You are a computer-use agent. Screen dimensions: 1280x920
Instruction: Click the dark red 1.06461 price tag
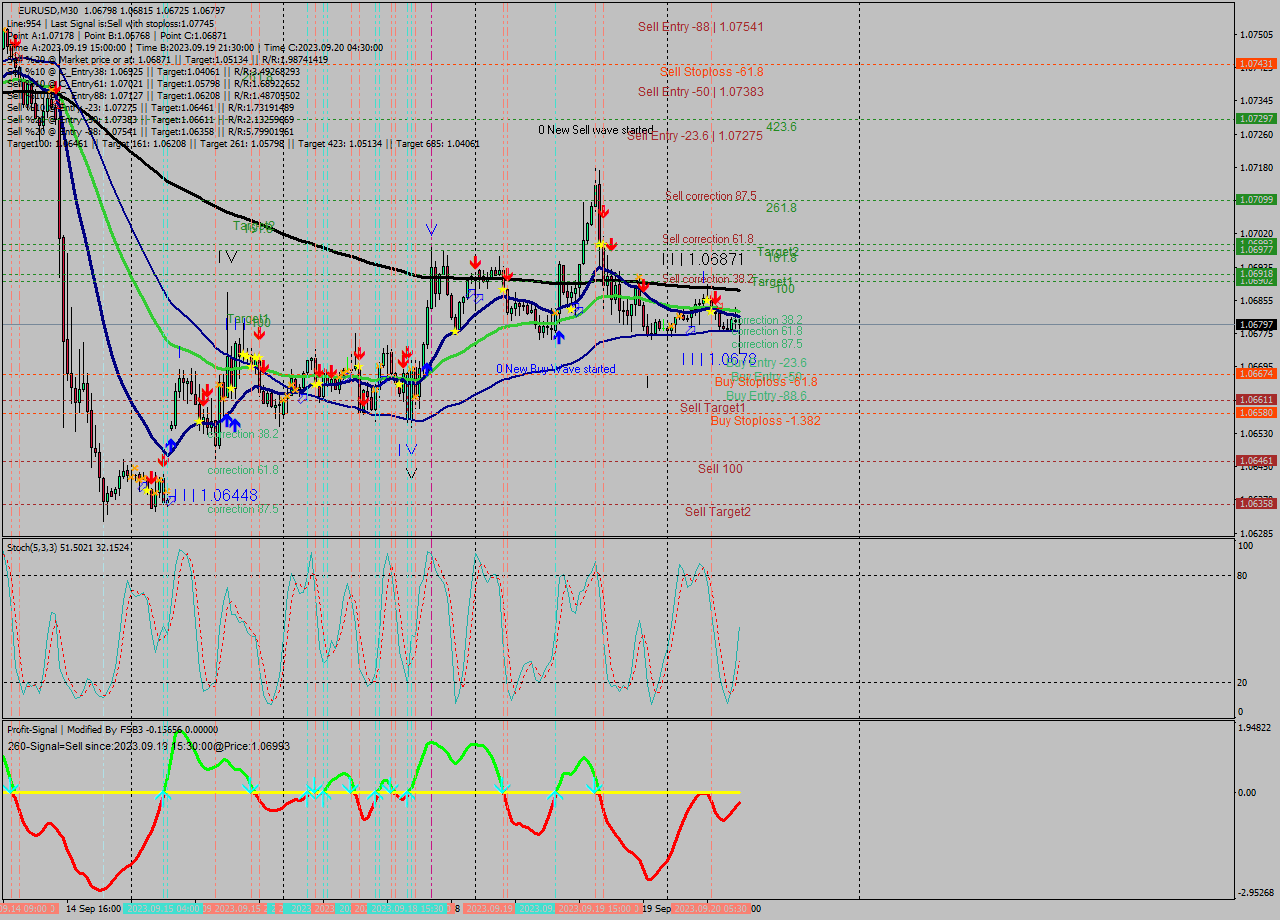[1256, 461]
